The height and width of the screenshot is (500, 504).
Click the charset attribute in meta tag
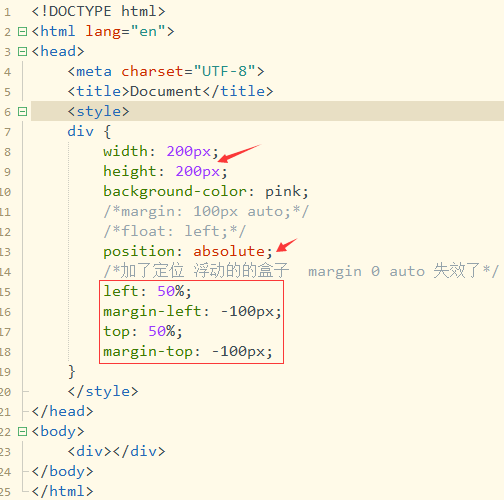[x=152, y=72]
